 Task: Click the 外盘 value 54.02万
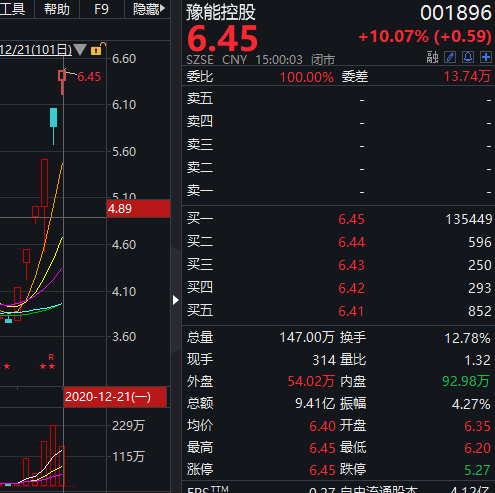point(311,381)
